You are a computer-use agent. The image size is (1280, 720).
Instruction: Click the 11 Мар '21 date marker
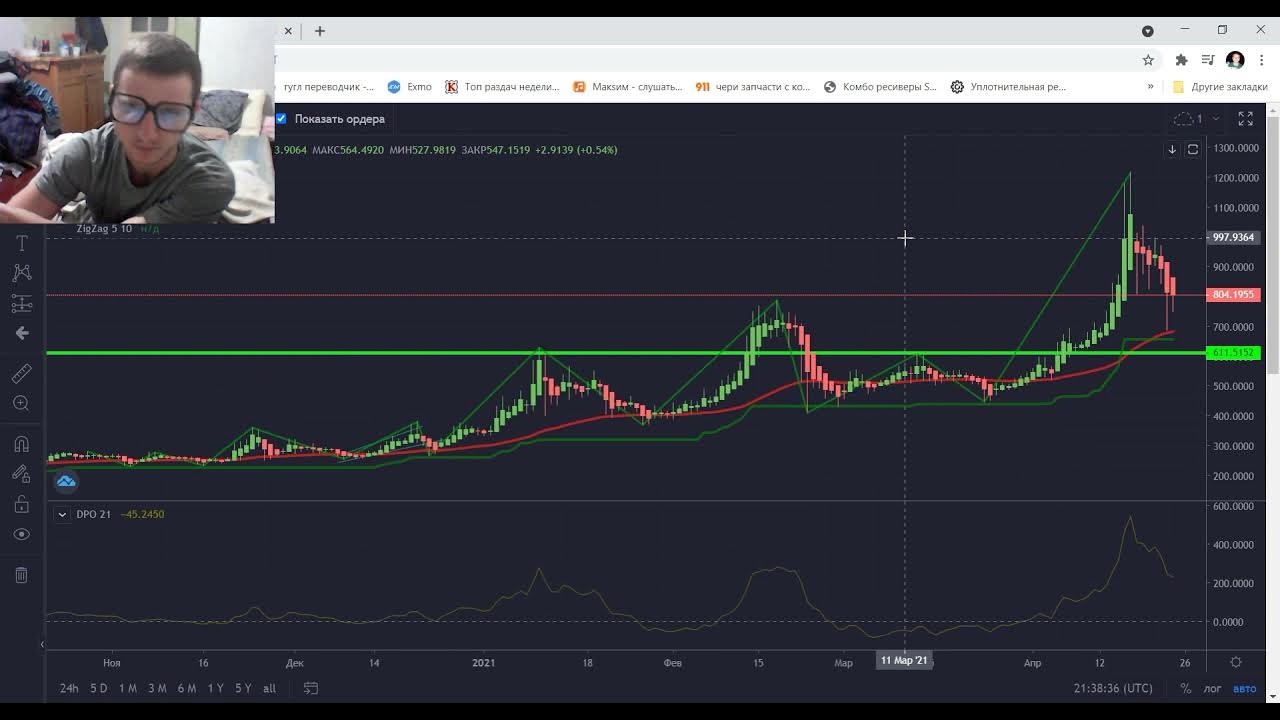coord(904,660)
